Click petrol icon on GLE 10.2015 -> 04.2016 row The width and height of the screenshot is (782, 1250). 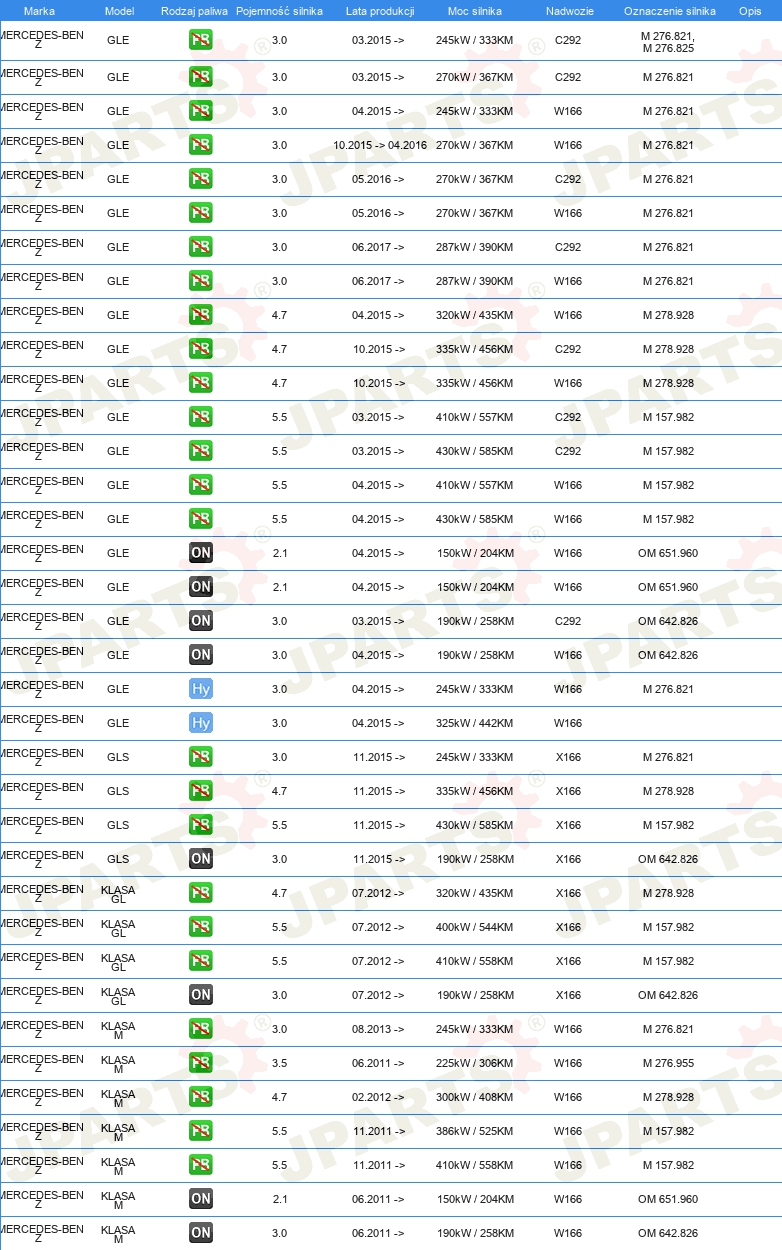201,145
